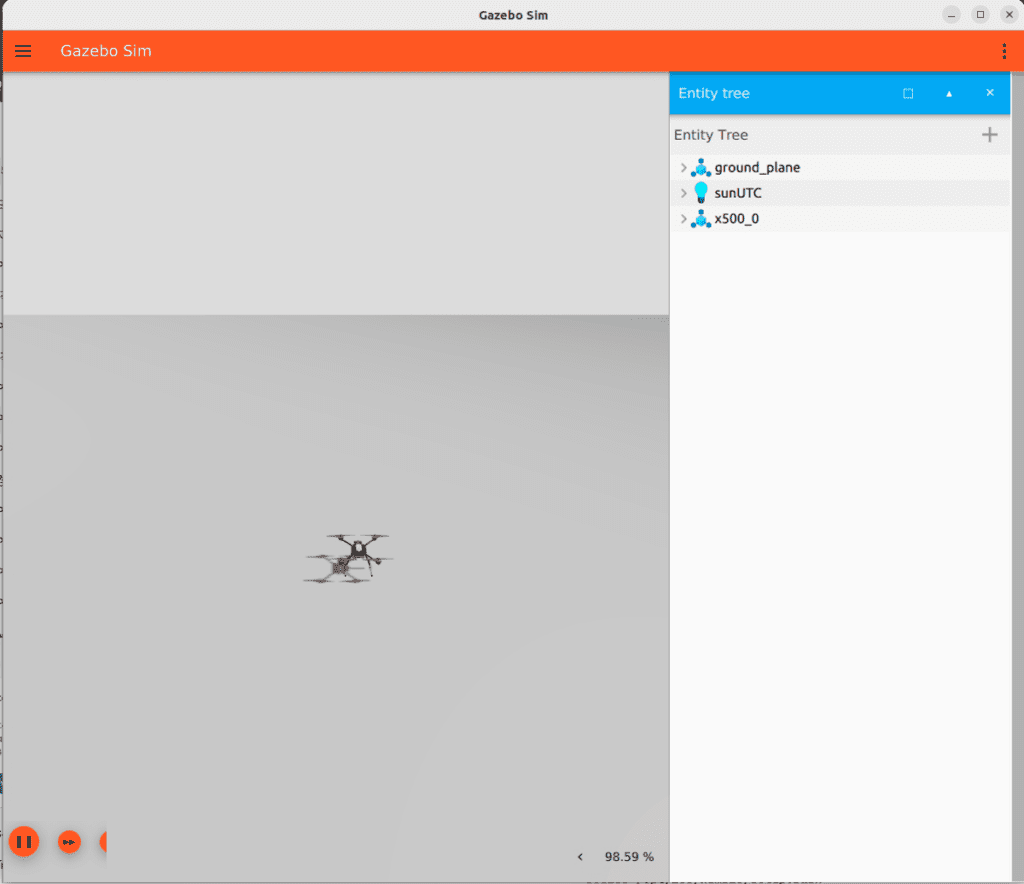The height and width of the screenshot is (884, 1024).
Task: Click the x500_0 model icon
Action: 700,219
